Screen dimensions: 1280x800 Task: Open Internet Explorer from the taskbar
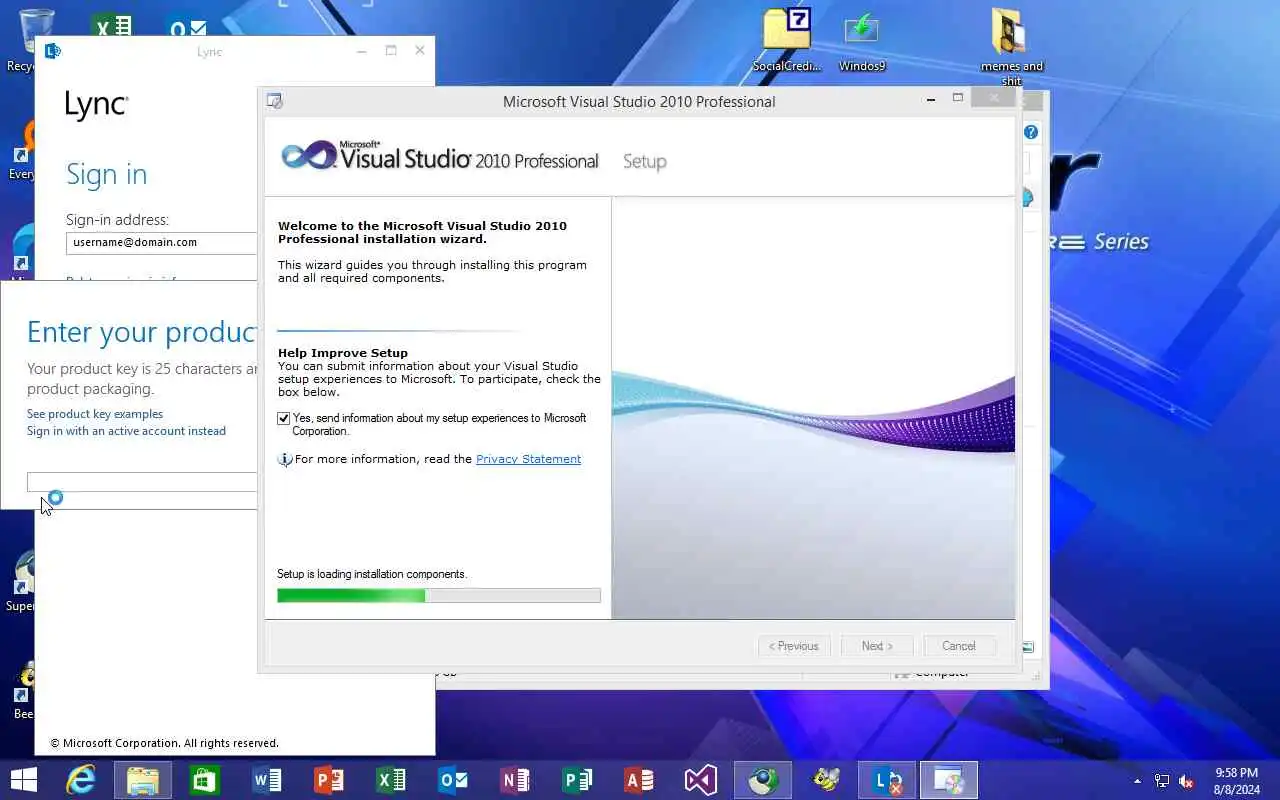click(x=81, y=780)
